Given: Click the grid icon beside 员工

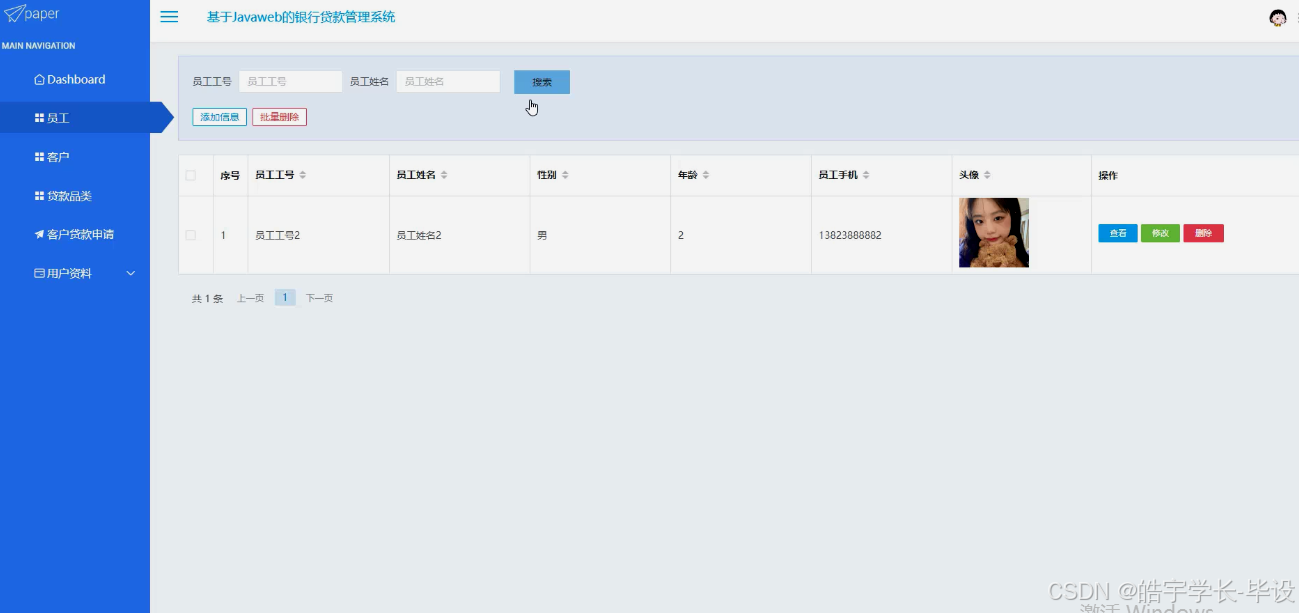Looking at the screenshot, I should [x=39, y=118].
